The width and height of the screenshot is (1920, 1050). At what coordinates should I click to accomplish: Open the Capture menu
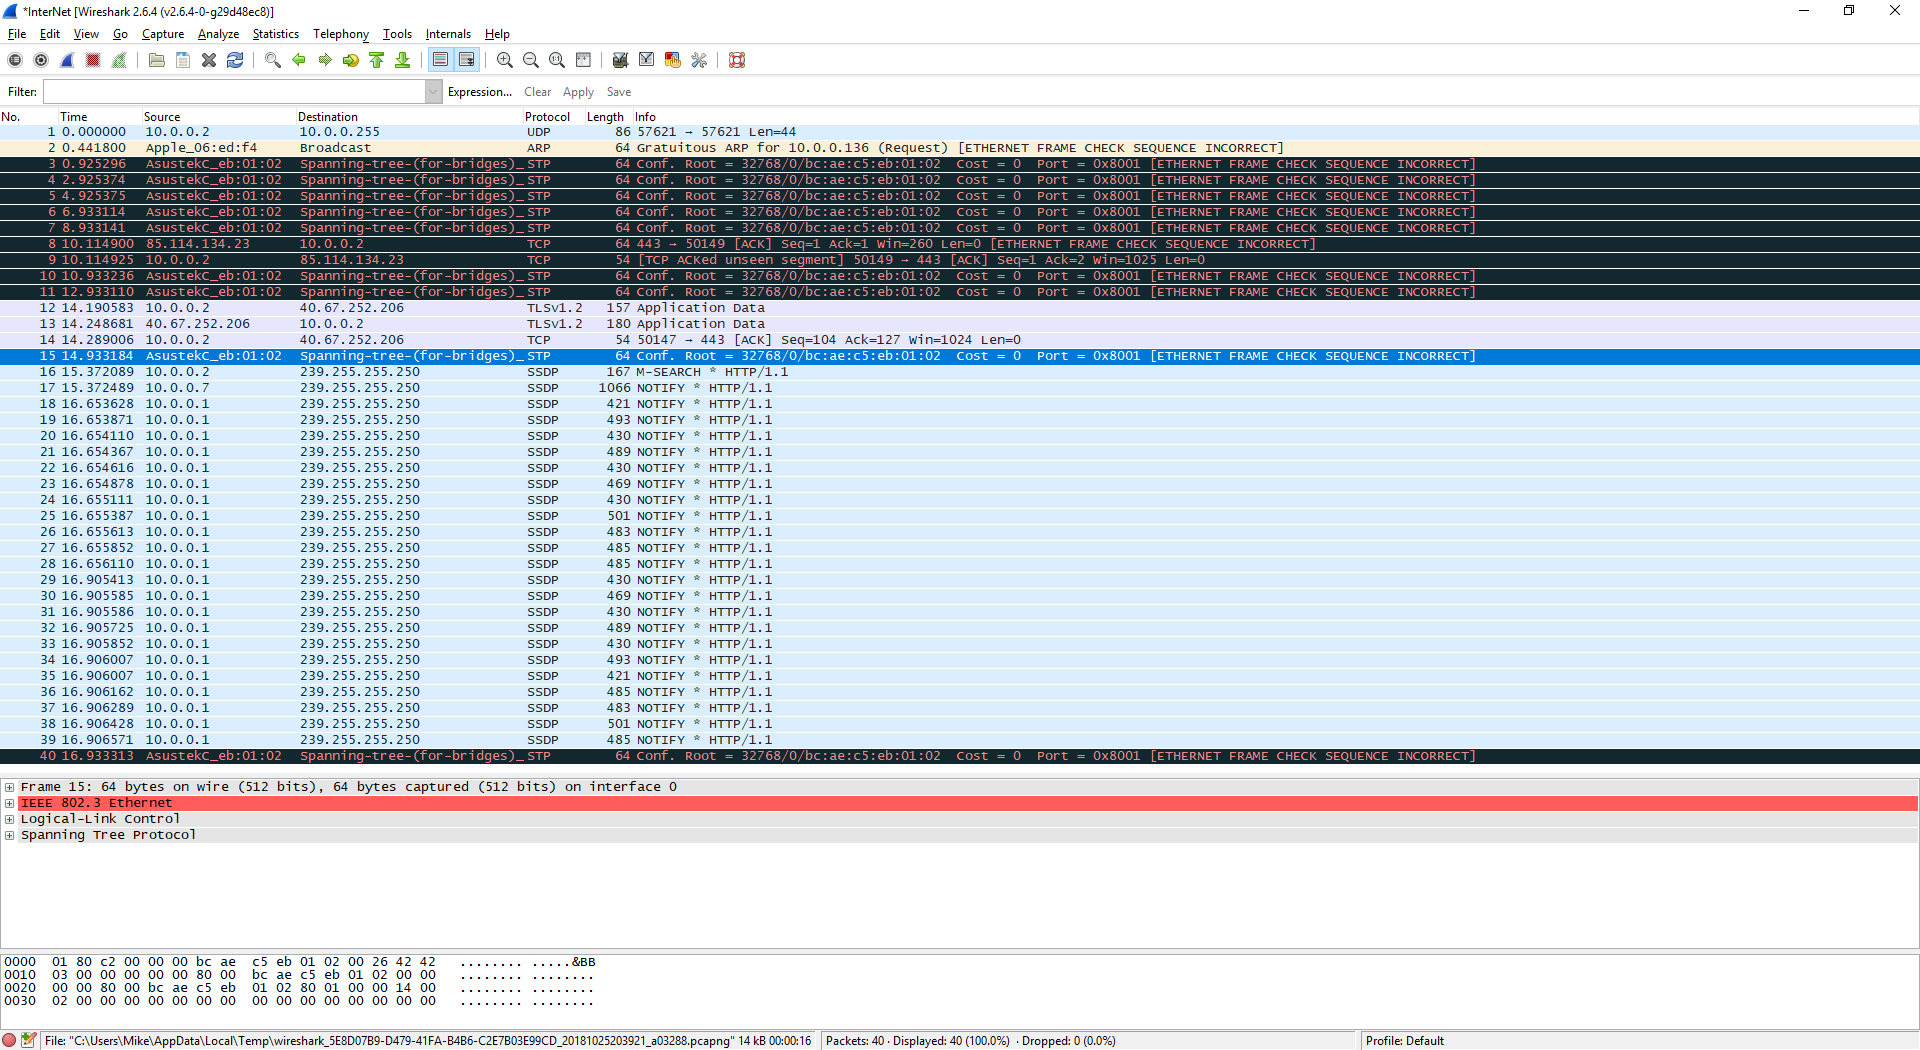click(163, 34)
